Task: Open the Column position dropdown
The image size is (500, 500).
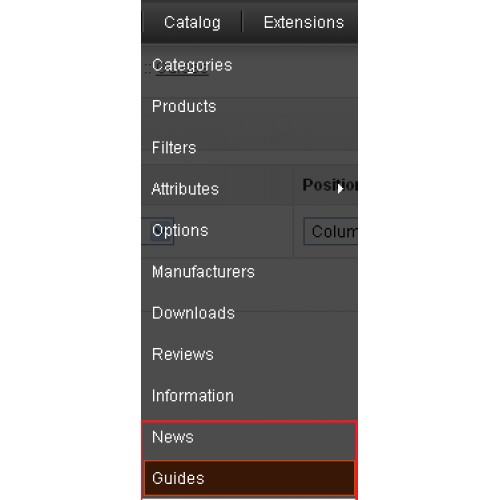Action: pos(331,231)
